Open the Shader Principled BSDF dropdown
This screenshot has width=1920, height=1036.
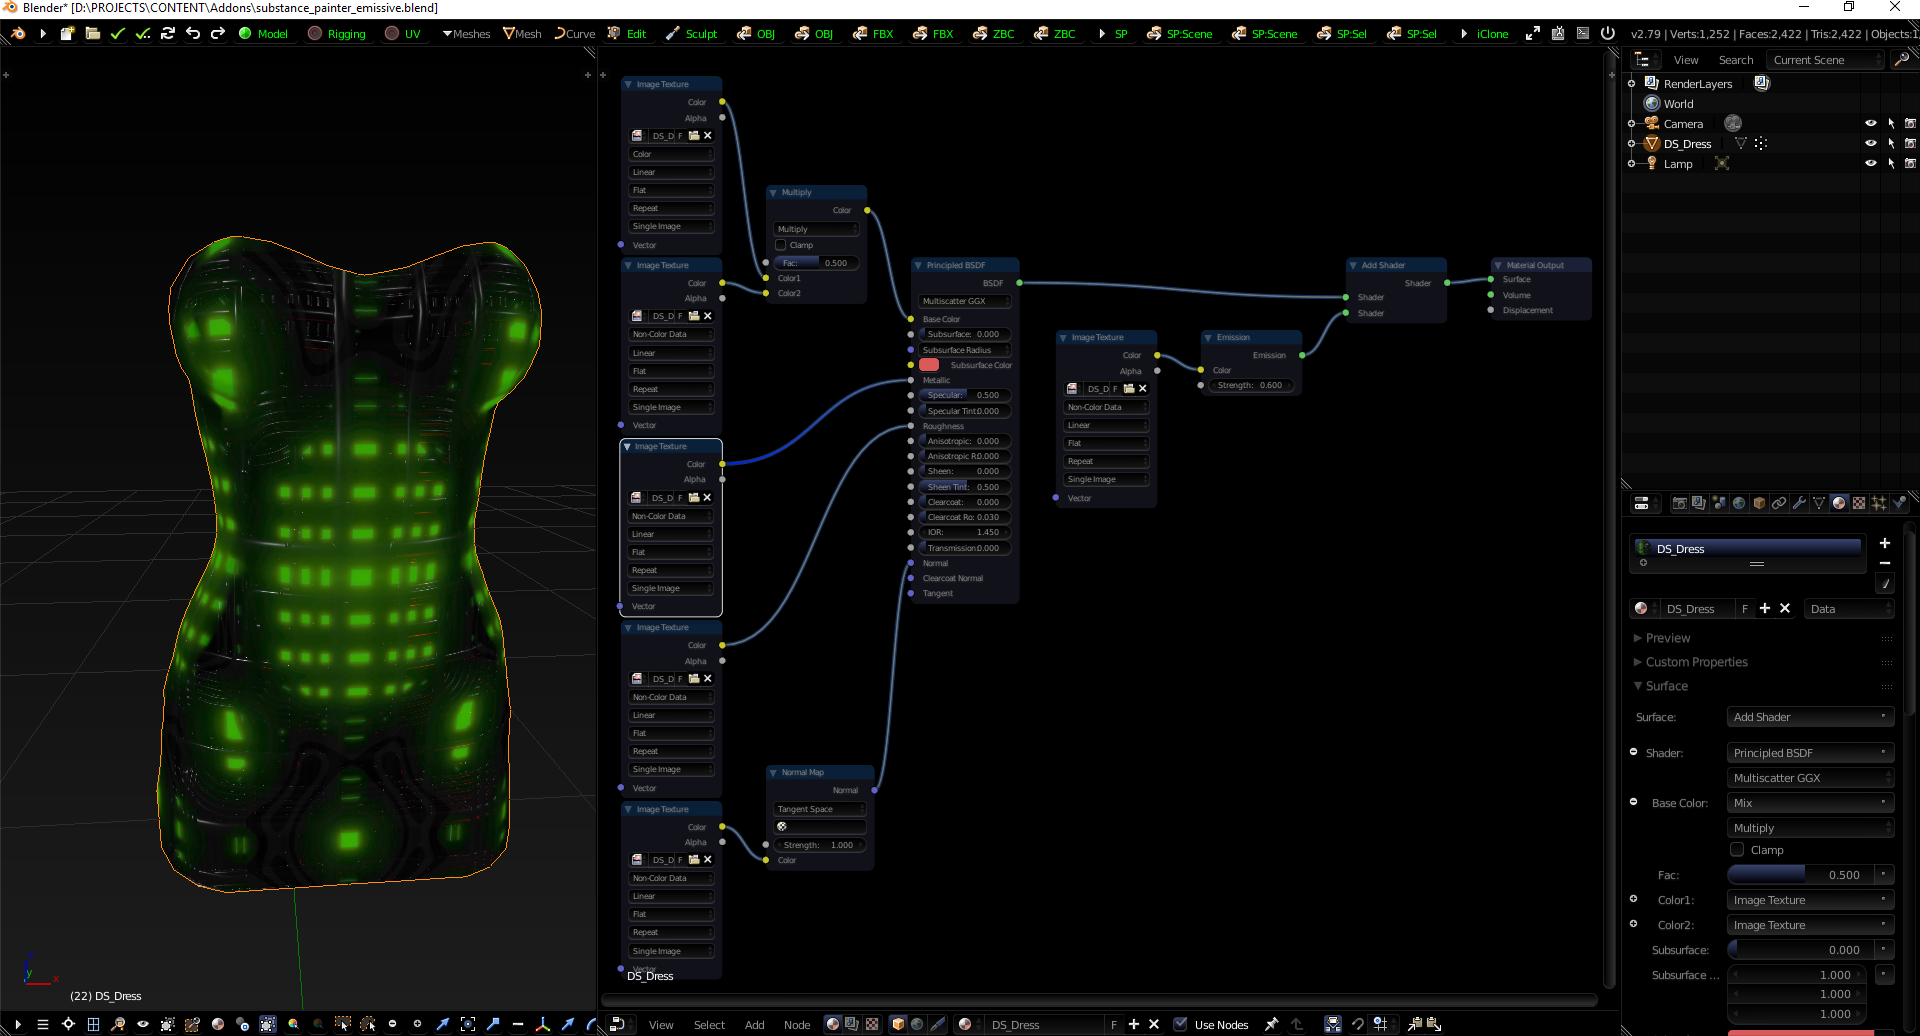[x=1810, y=753]
